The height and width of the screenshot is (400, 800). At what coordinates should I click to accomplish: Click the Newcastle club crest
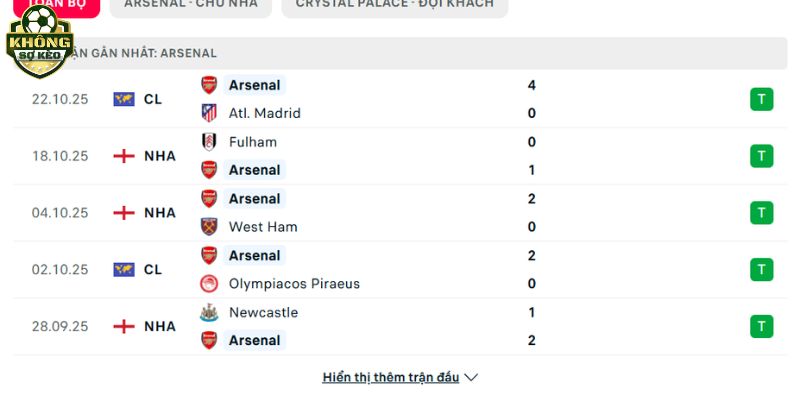pyautogui.click(x=209, y=312)
